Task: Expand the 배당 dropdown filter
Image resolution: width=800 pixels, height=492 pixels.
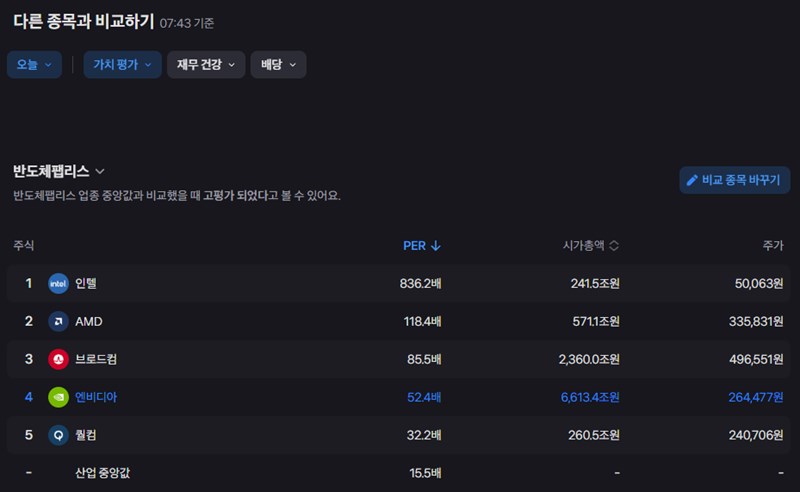Action: tap(278, 65)
